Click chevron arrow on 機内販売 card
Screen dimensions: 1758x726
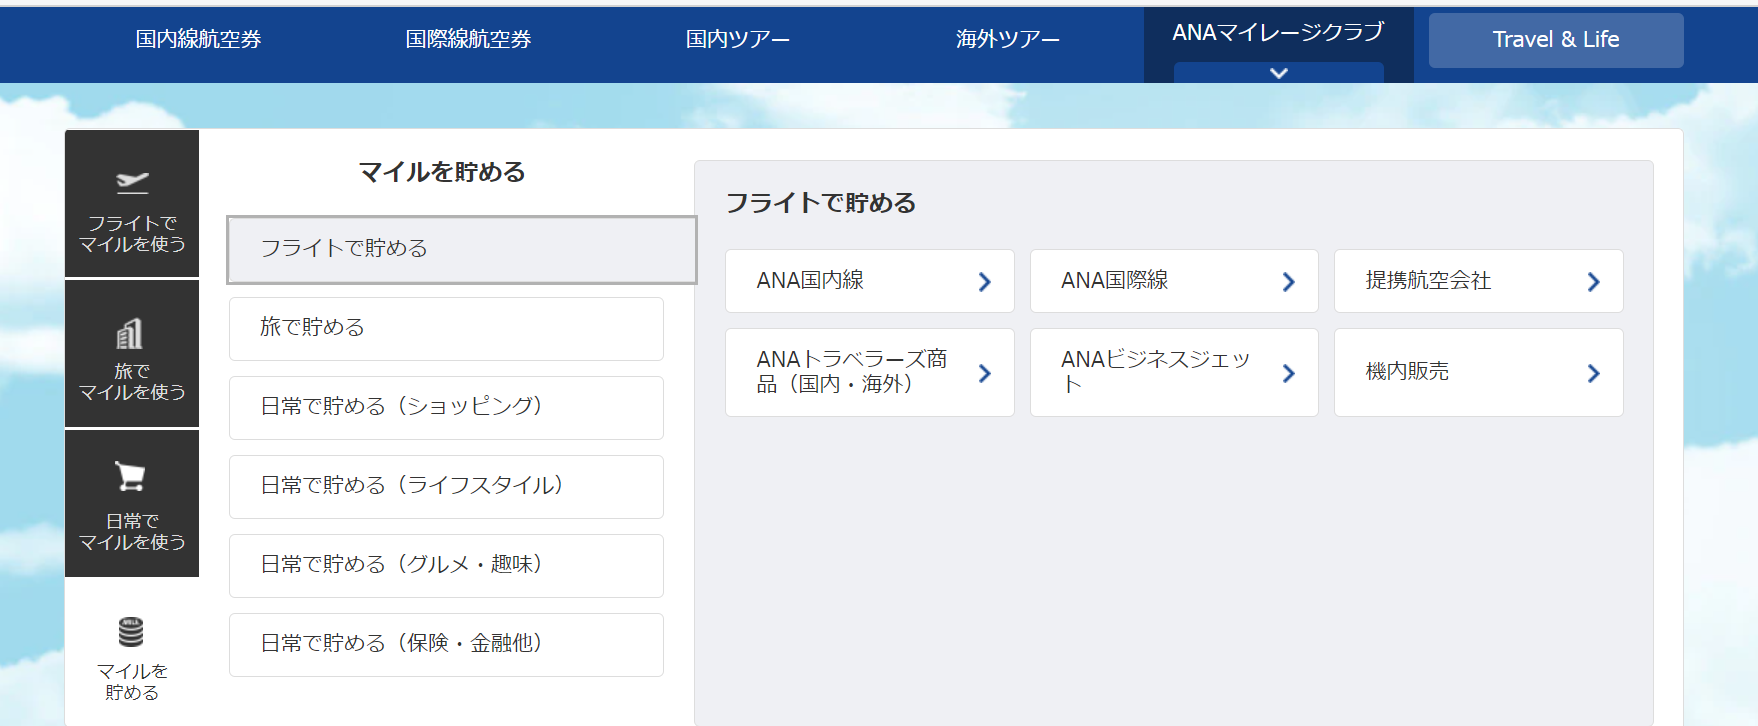(1594, 373)
